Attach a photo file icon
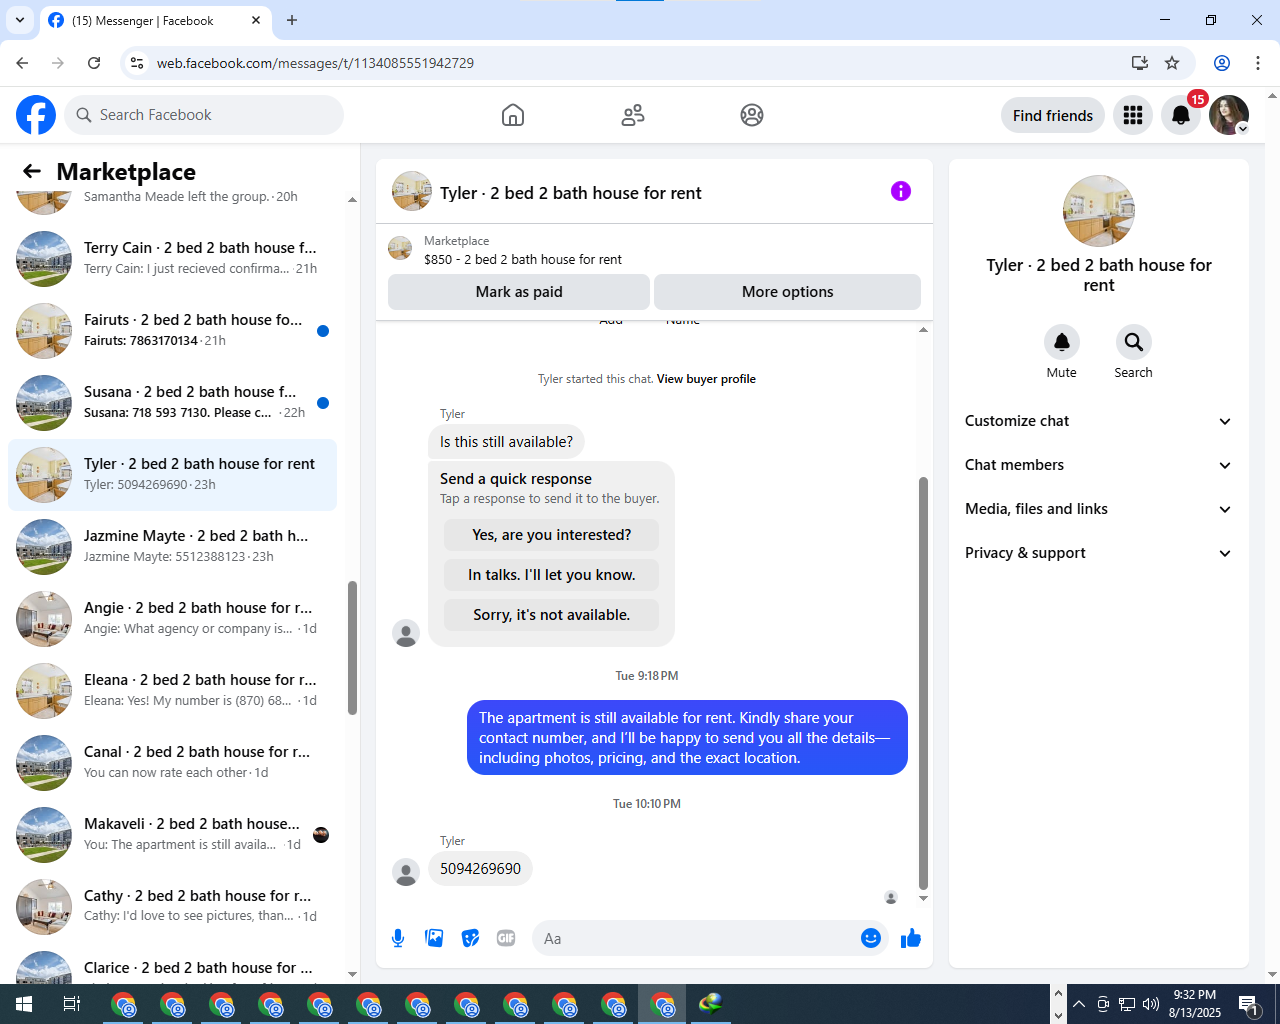Screen dimensions: 1280x1024 pyautogui.click(x=434, y=938)
